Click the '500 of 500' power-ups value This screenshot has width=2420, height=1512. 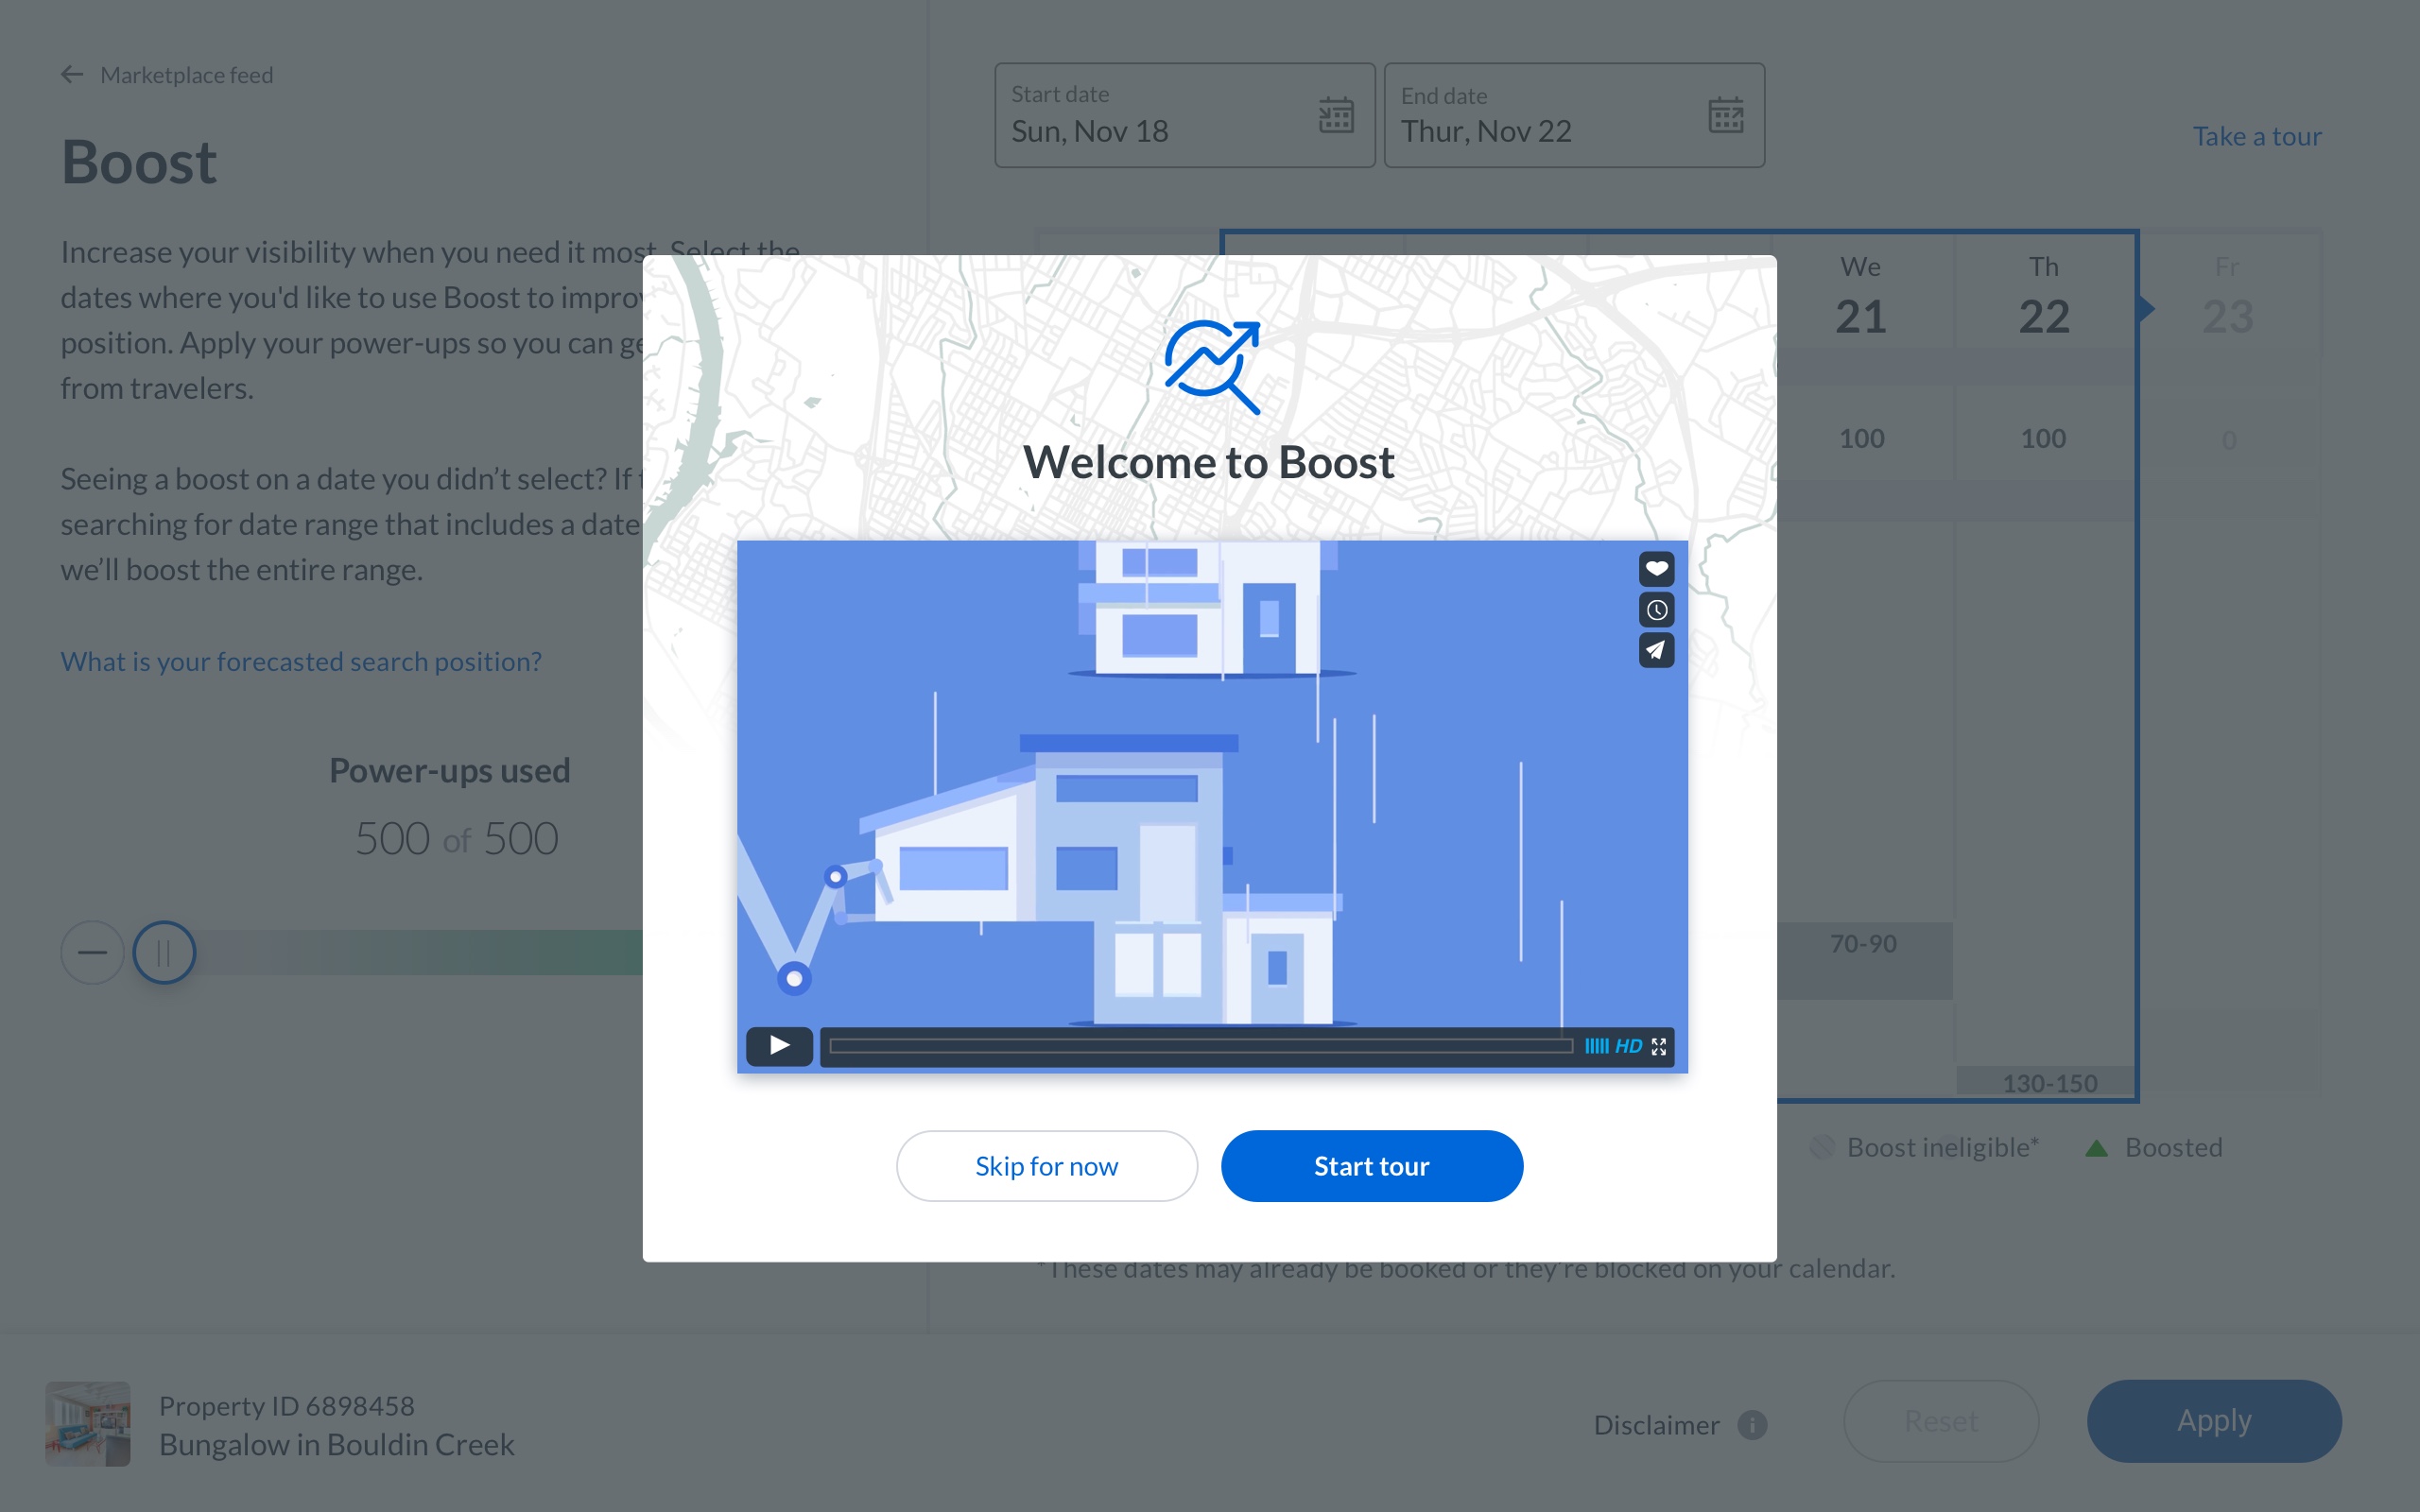[x=456, y=838]
